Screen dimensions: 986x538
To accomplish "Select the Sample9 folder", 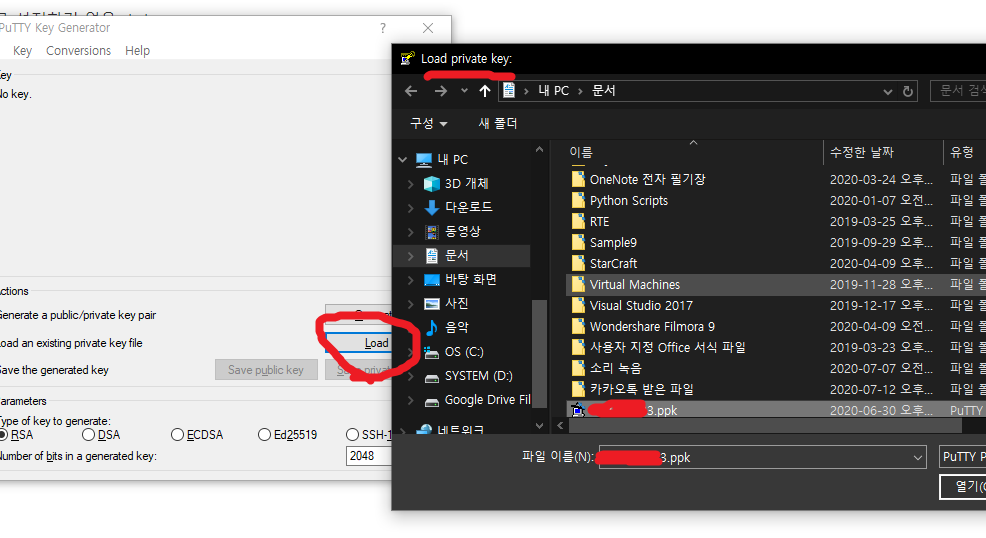I will [613, 243].
